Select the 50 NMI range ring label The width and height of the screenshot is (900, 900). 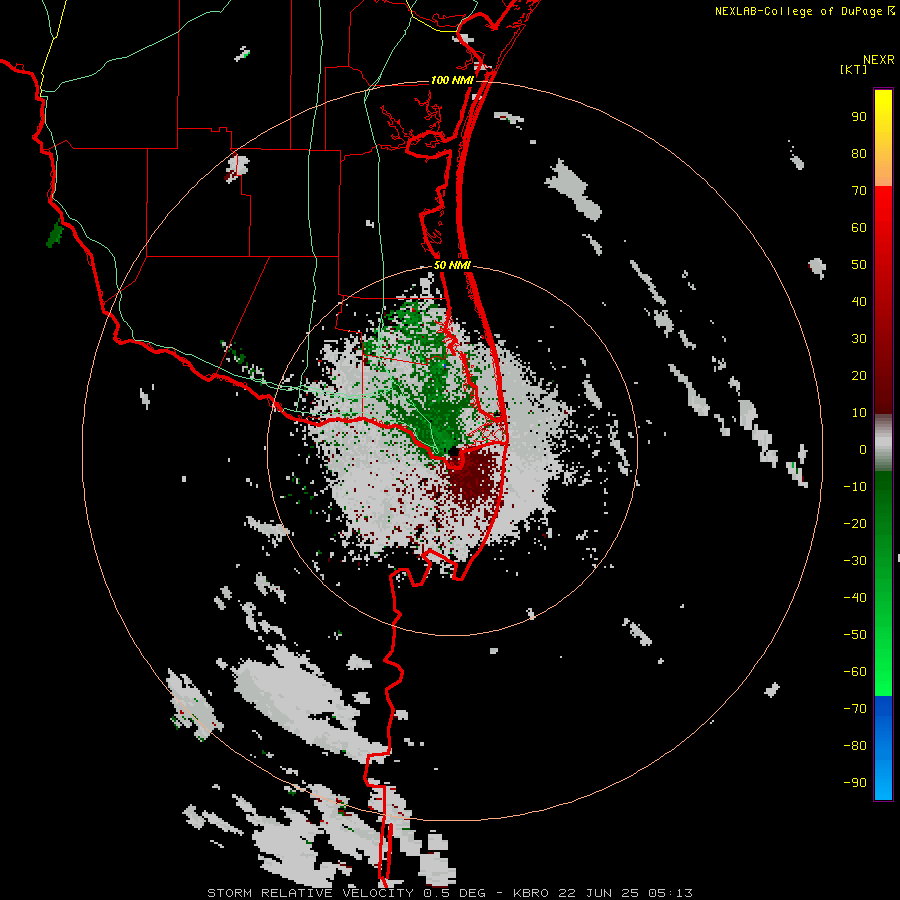[x=452, y=265]
